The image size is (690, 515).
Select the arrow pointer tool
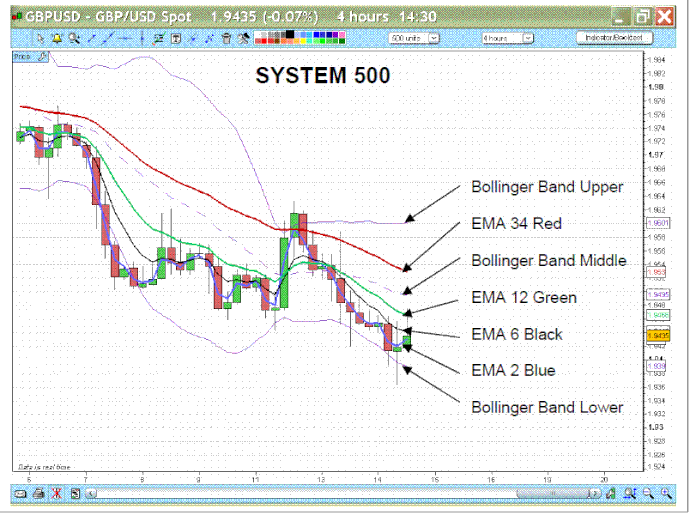pyautogui.click(x=40, y=39)
